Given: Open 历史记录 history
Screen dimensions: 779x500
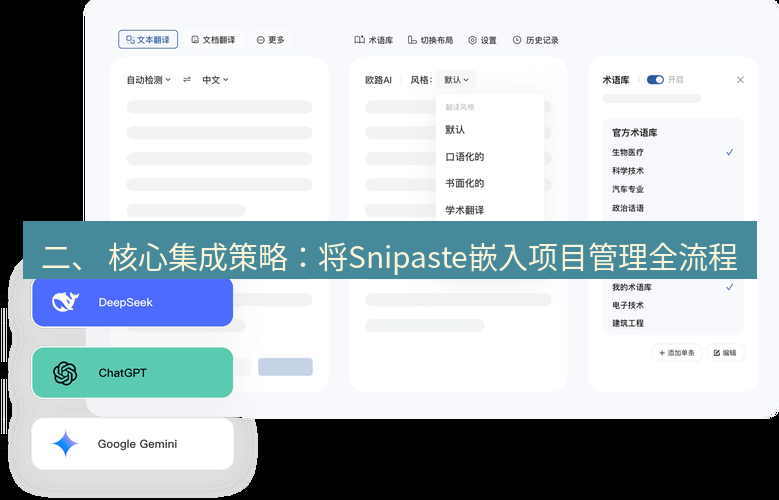Looking at the screenshot, I should [536, 40].
